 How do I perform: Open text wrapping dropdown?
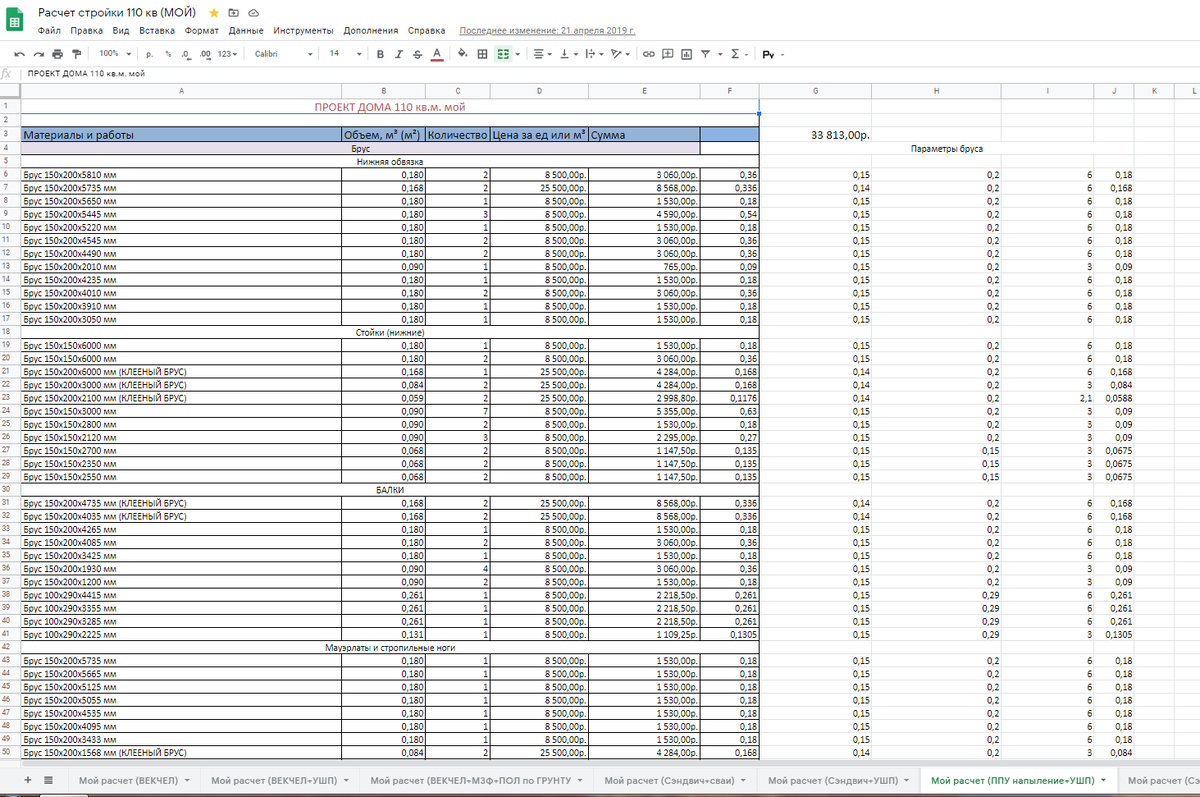pyautogui.click(x=594, y=54)
